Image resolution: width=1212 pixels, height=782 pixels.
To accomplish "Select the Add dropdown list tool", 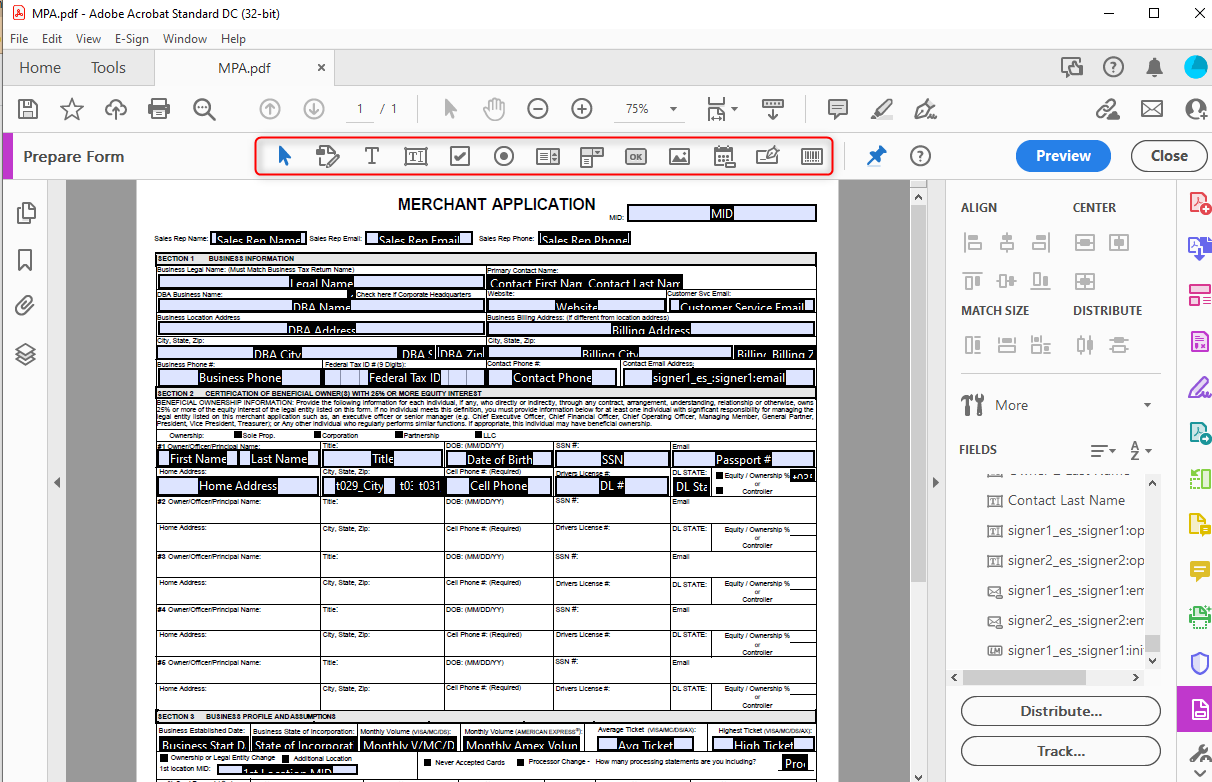I will [x=592, y=156].
